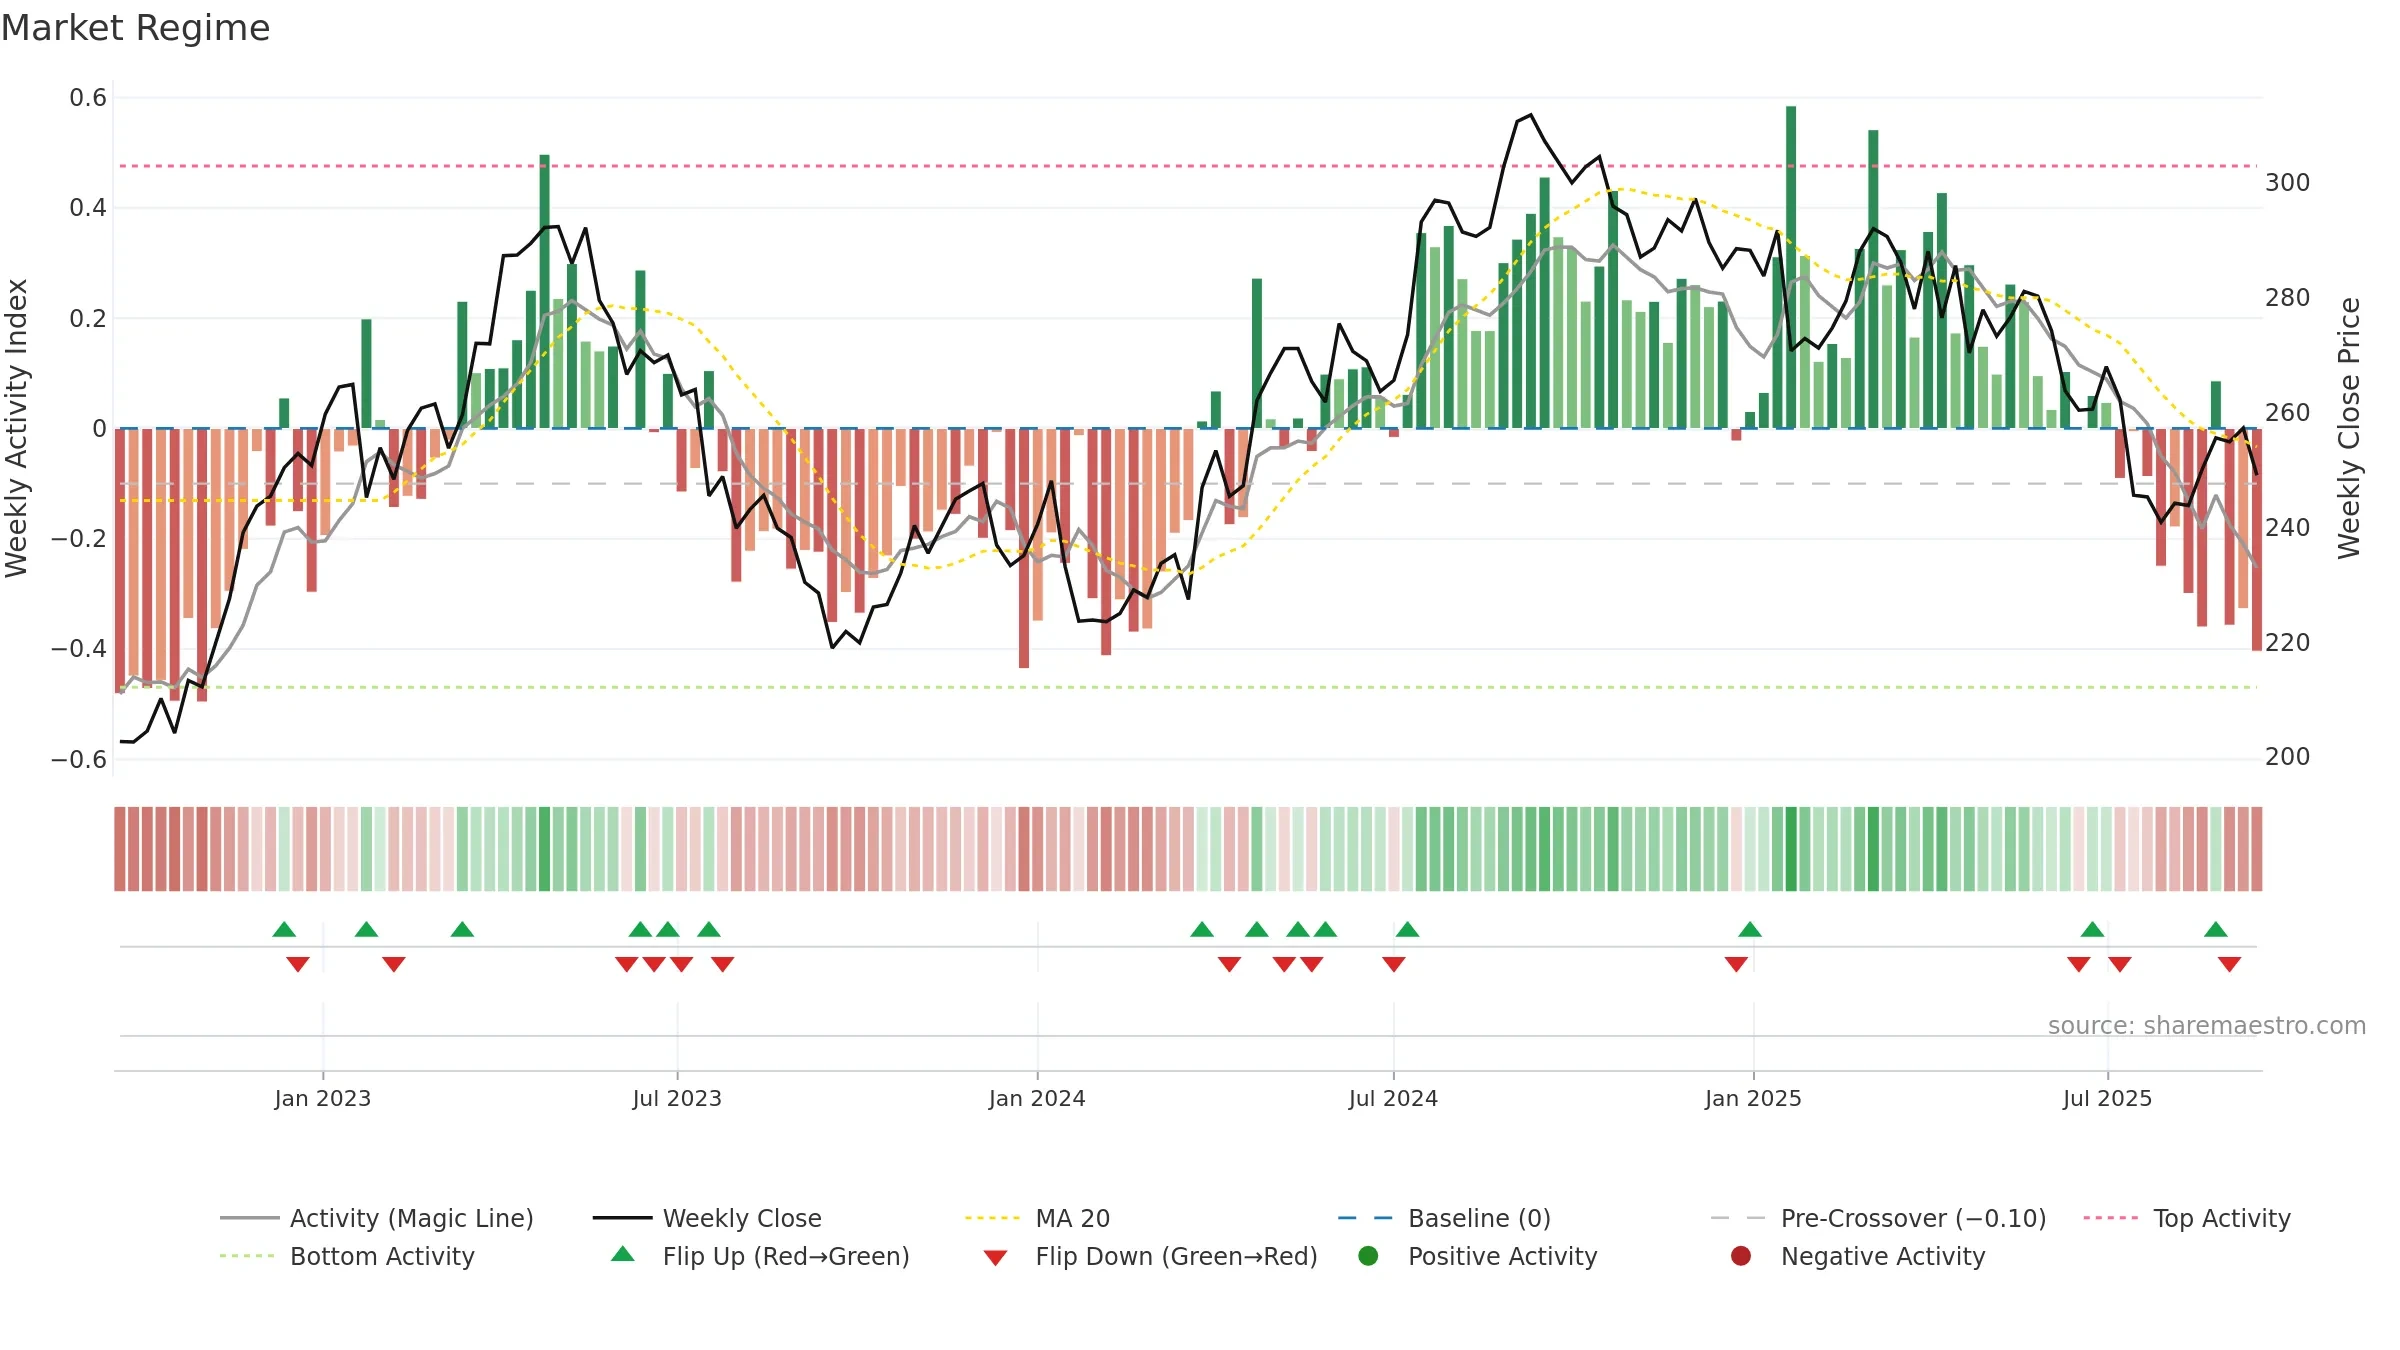This screenshot has height=1350, width=2400.
Task: Toggle MA 20 legend entry
Action: pos(1037,1218)
